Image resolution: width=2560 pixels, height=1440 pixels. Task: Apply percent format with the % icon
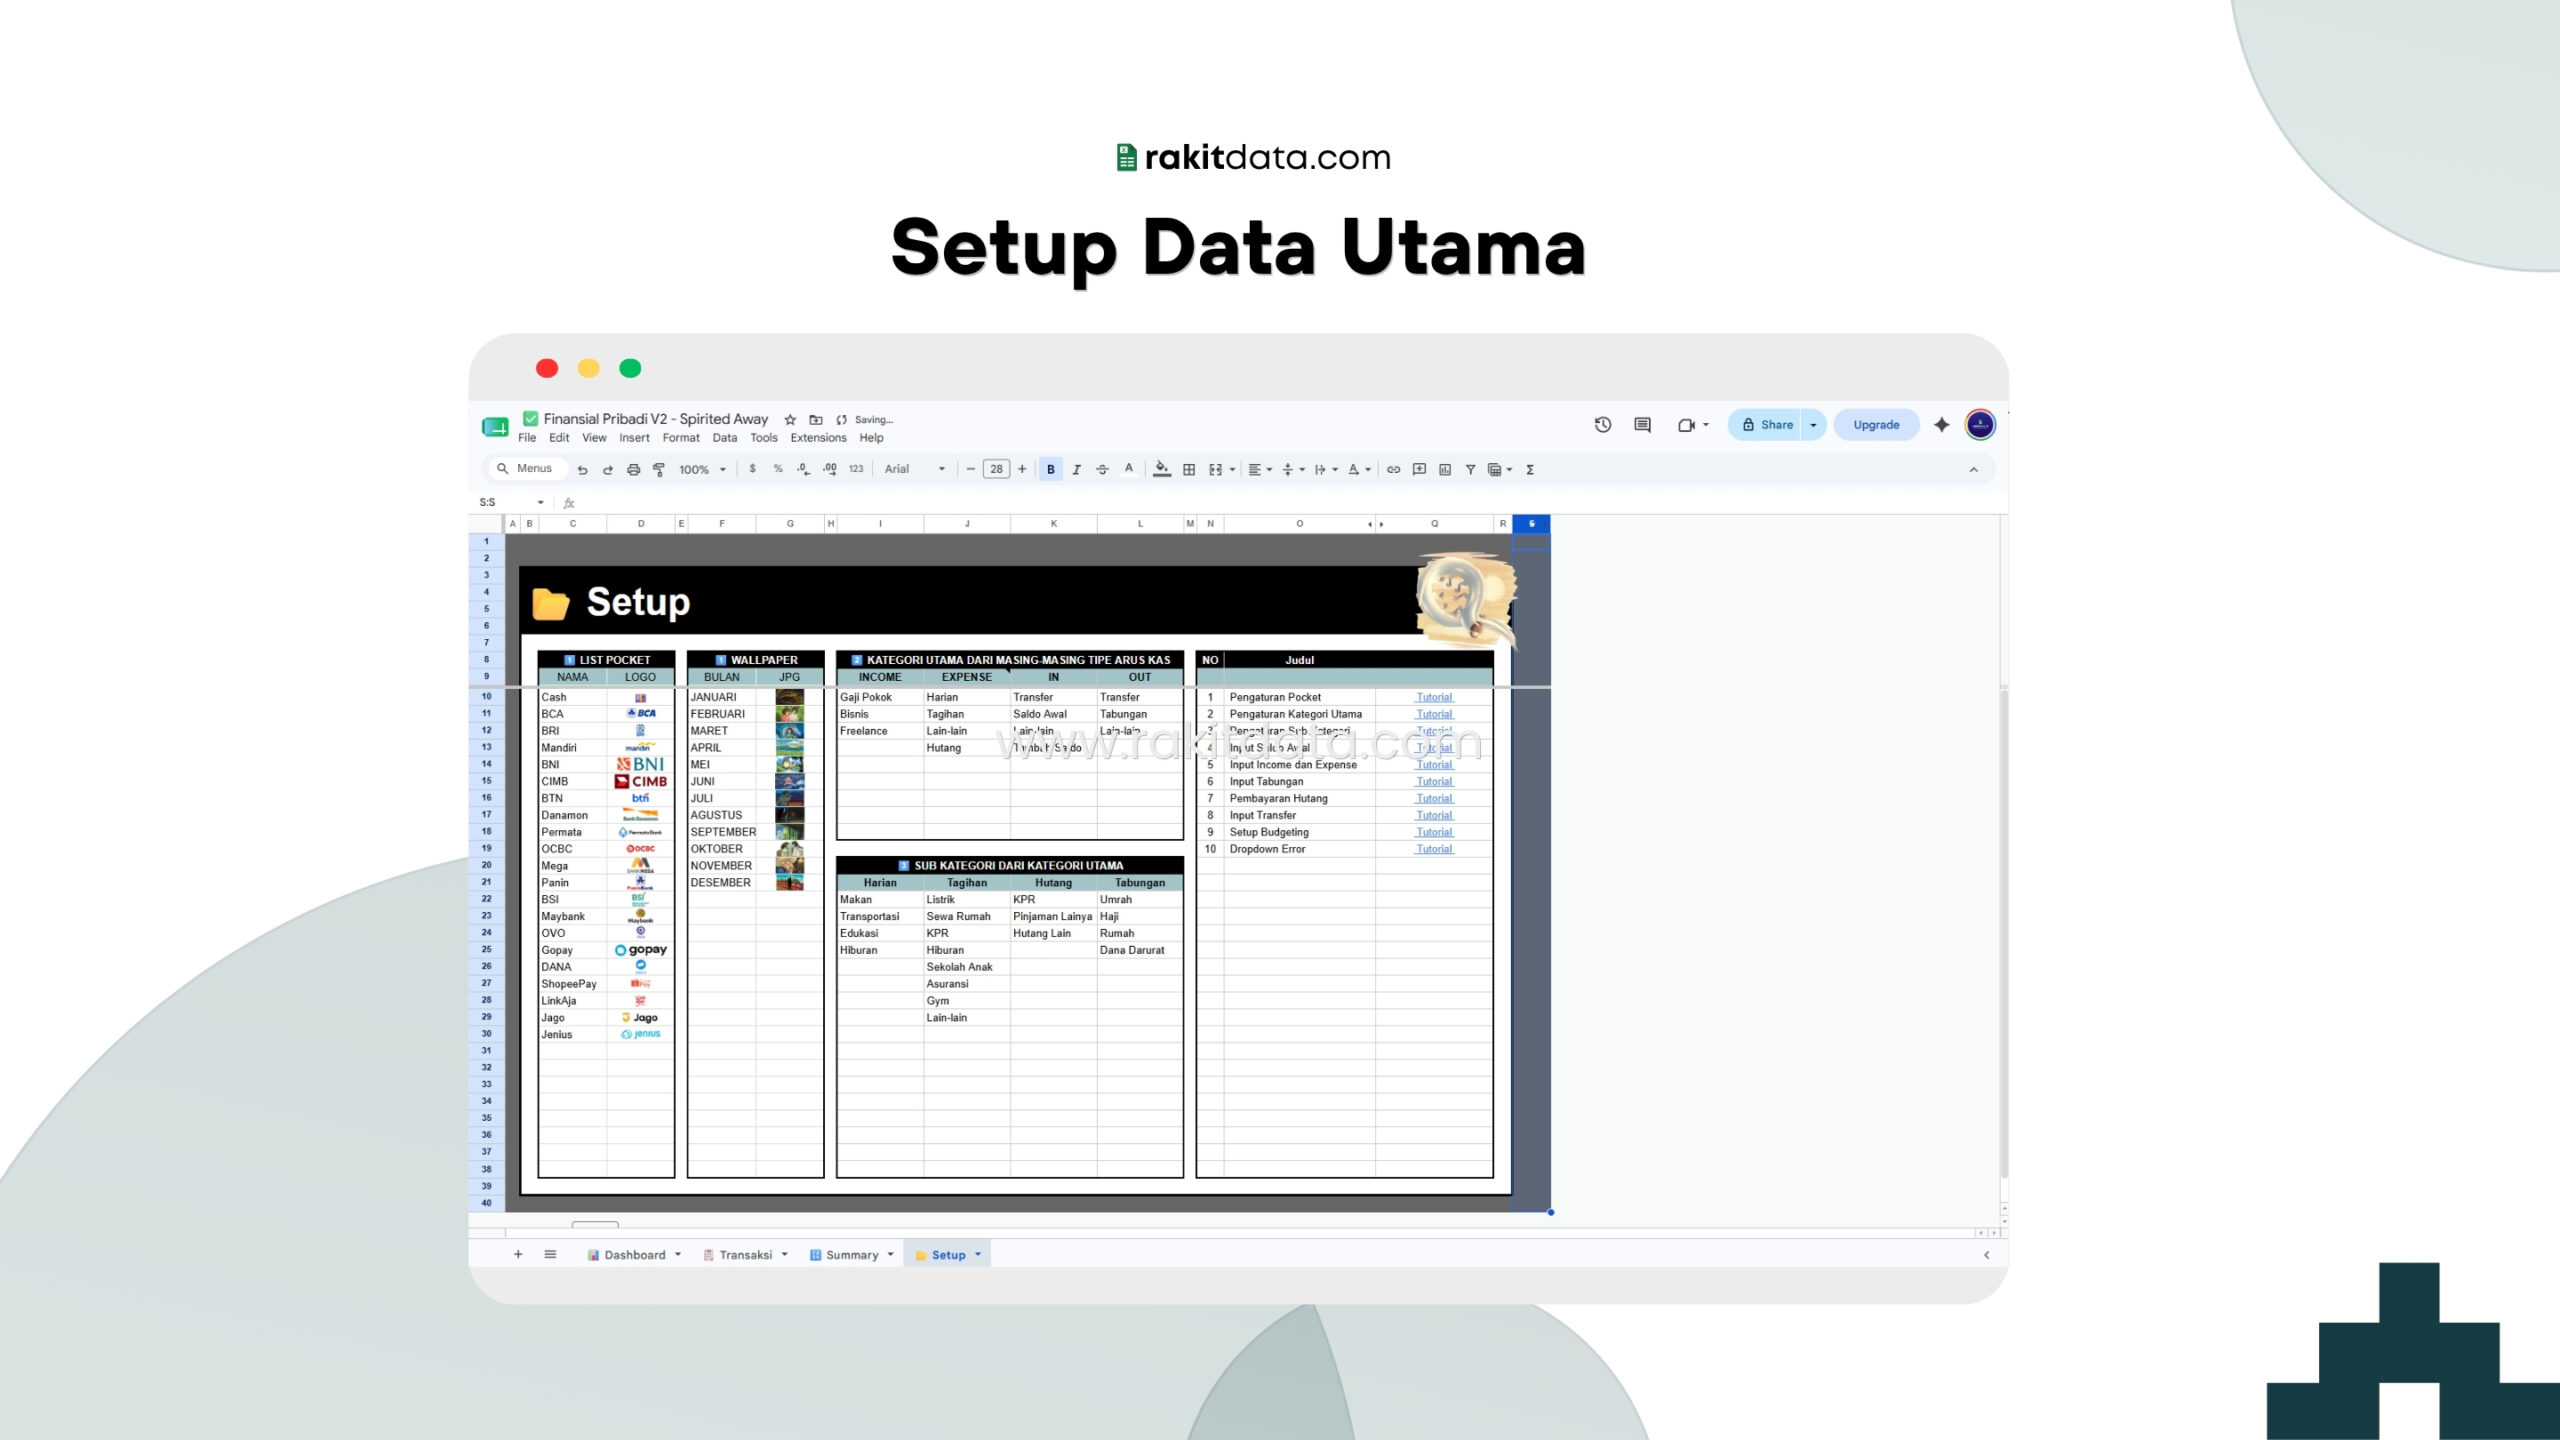click(778, 469)
